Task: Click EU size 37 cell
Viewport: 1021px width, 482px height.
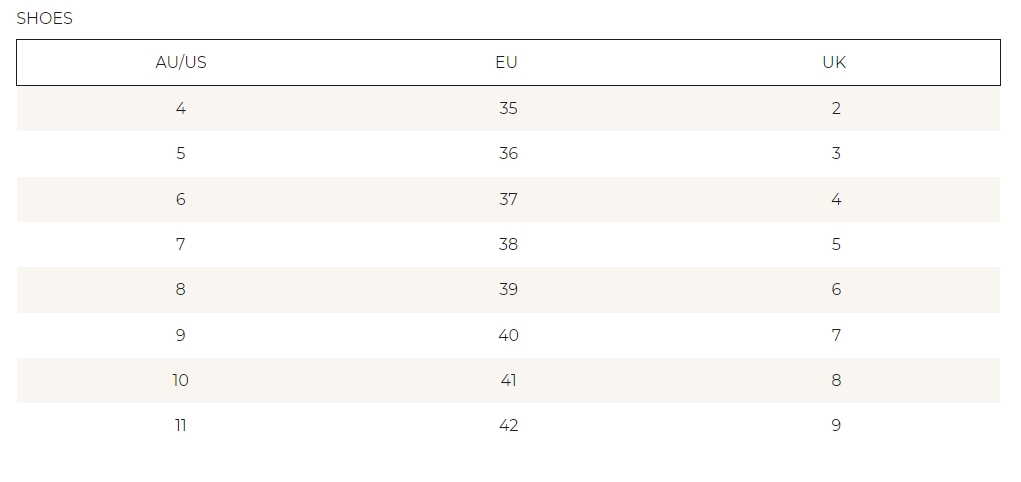Action: (508, 199)
